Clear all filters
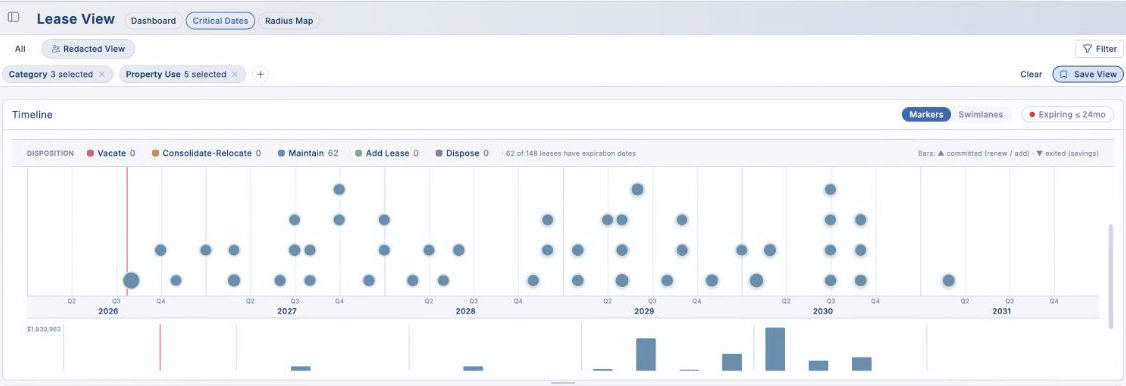 click(1031, 74)
